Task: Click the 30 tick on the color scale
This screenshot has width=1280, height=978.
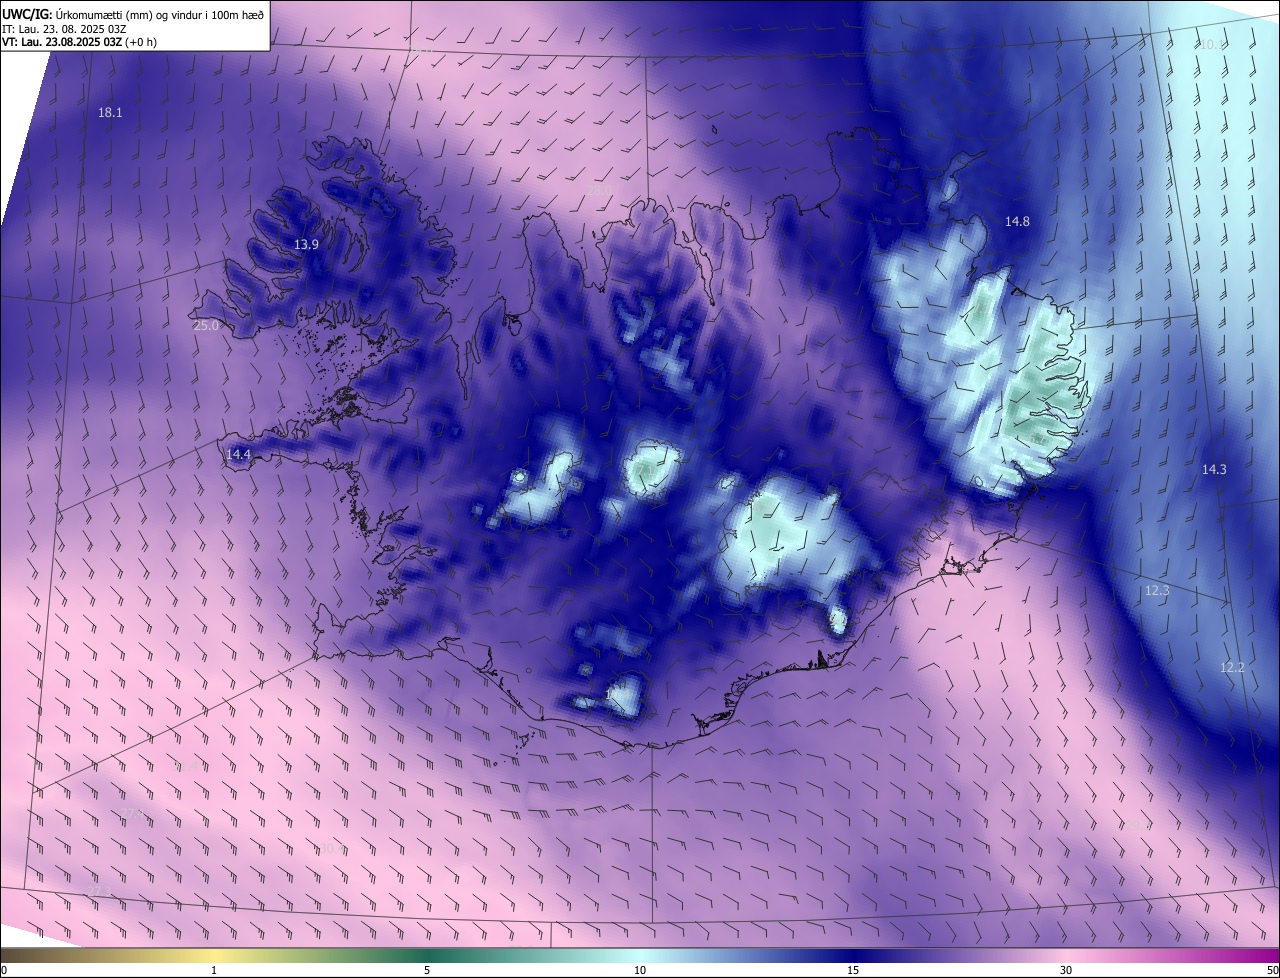Action: 1066,970
